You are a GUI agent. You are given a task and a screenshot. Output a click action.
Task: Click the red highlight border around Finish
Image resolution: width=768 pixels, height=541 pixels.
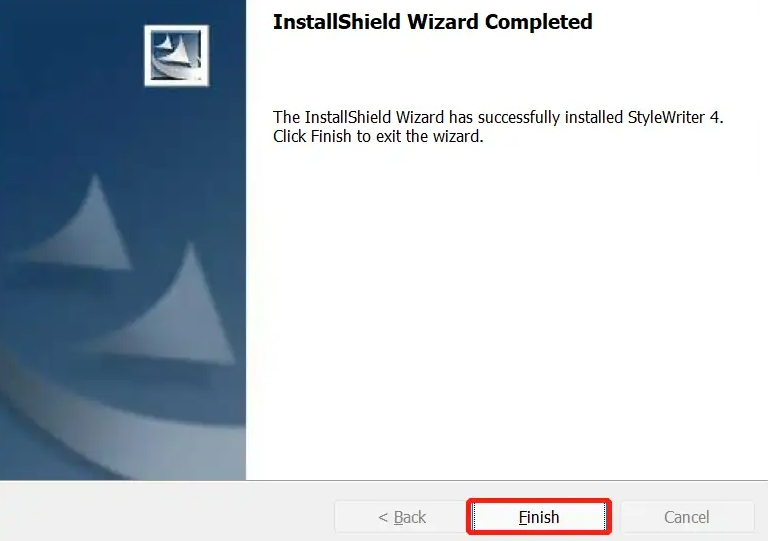coord(539,500)
